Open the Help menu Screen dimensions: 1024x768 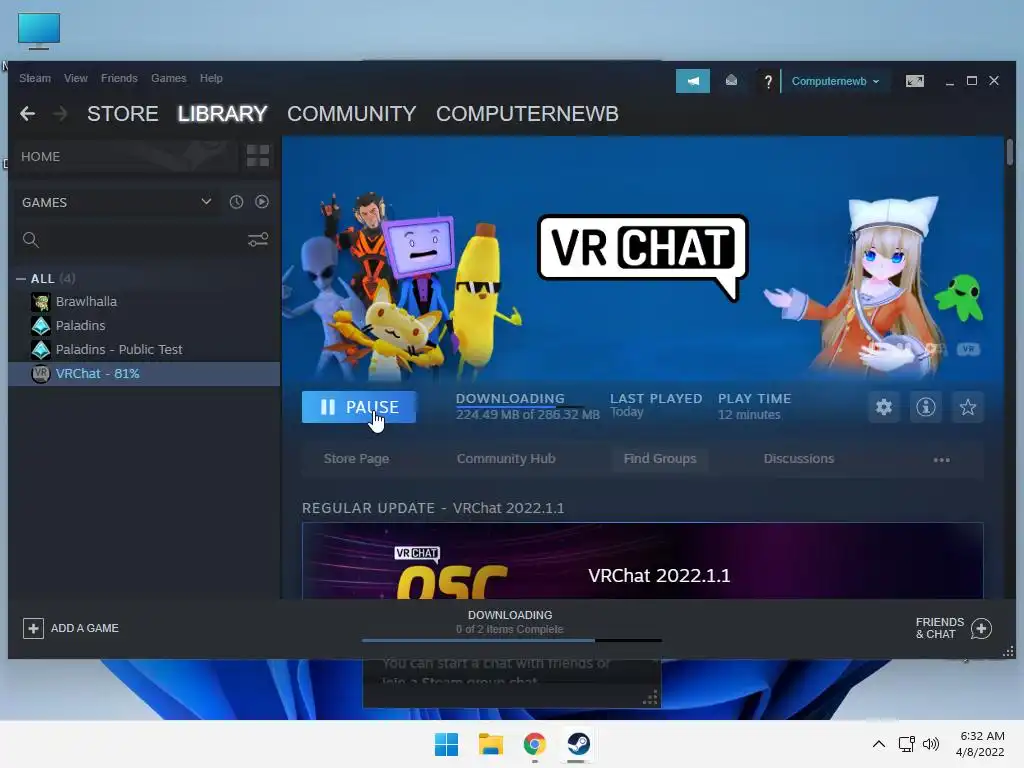coord(211,78)
